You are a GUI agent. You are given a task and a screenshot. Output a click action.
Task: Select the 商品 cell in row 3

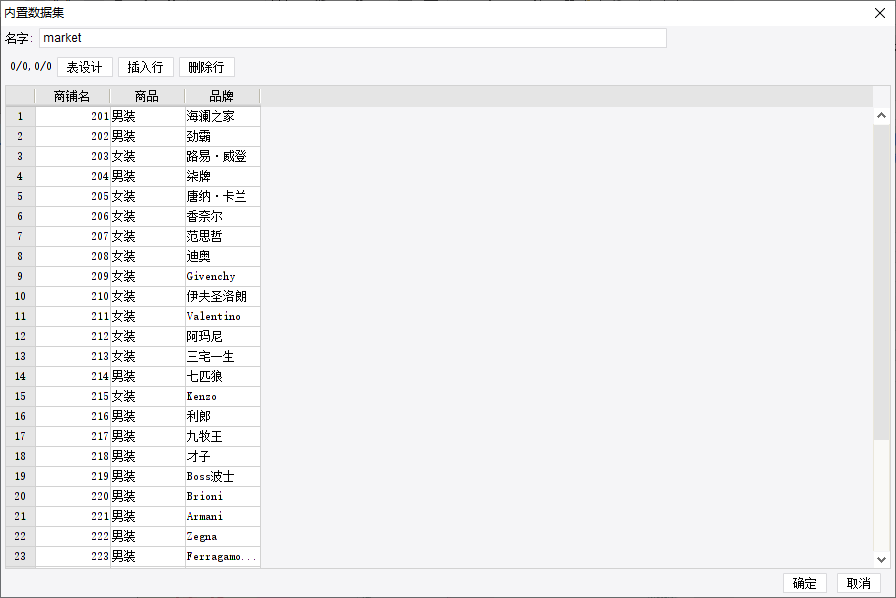(x=147, y=157)
